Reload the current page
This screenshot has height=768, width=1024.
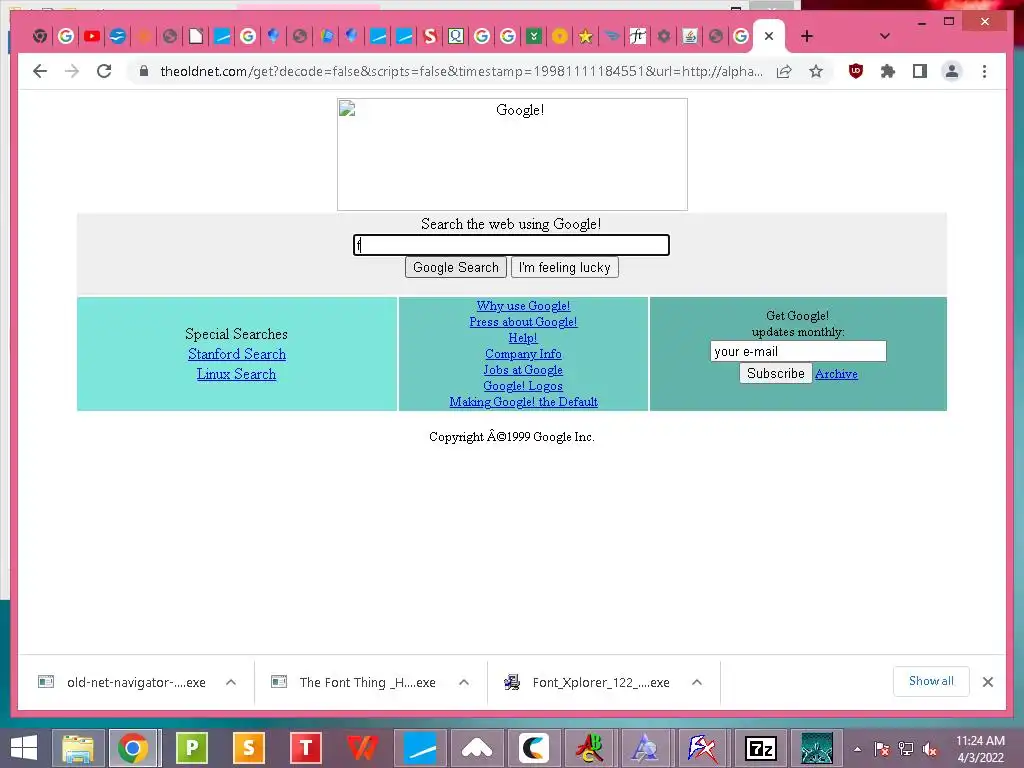tap(104, 71)
